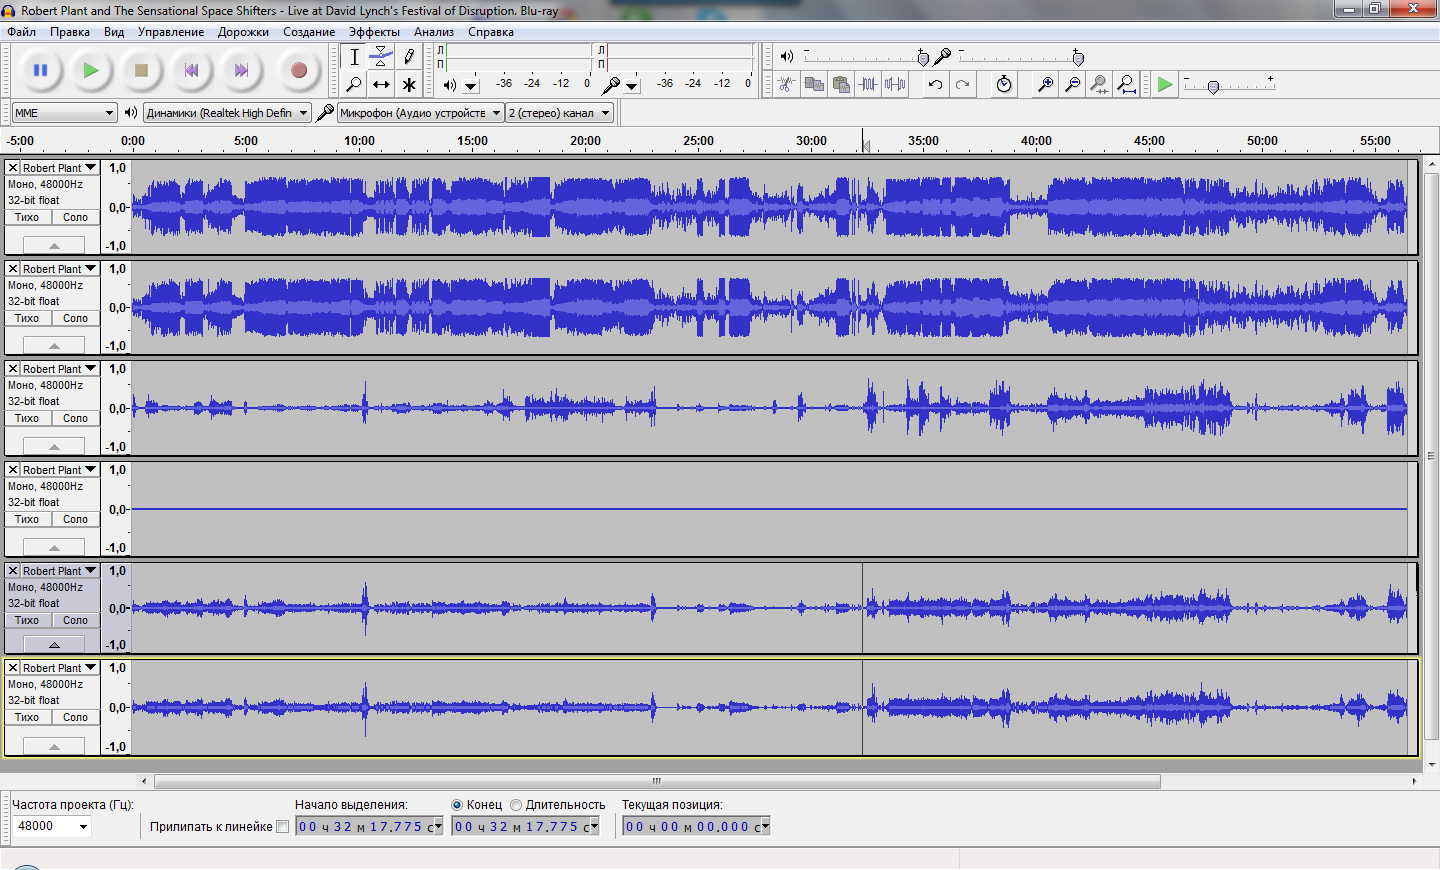Select the Envelope tool
The image size is (1440, 870).
coord(381,57)
